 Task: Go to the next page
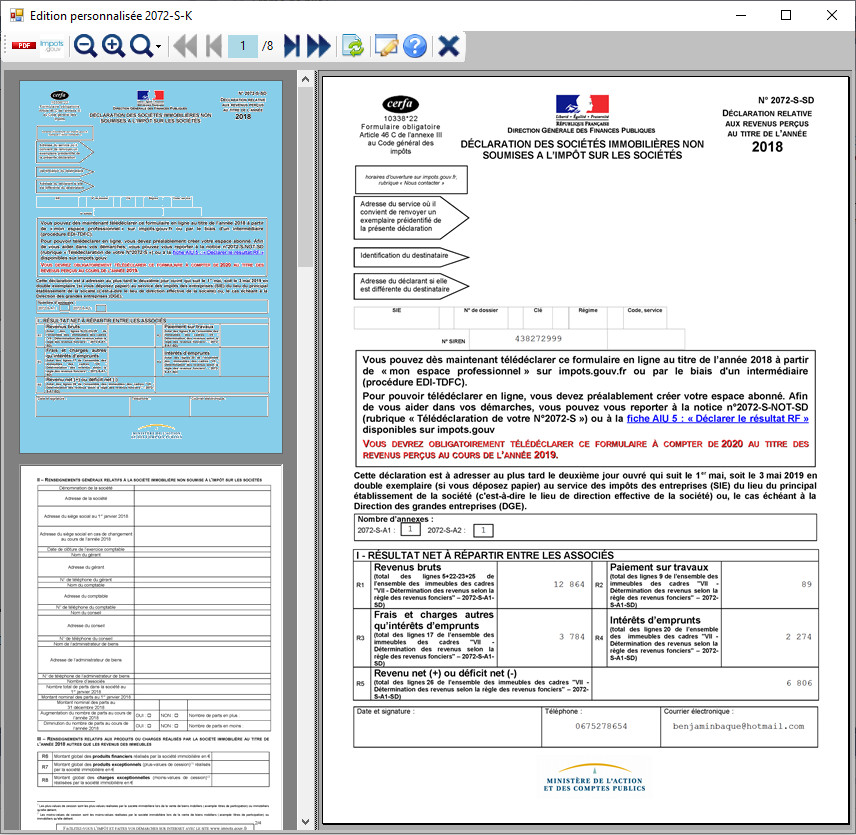(x=292, y=46)
